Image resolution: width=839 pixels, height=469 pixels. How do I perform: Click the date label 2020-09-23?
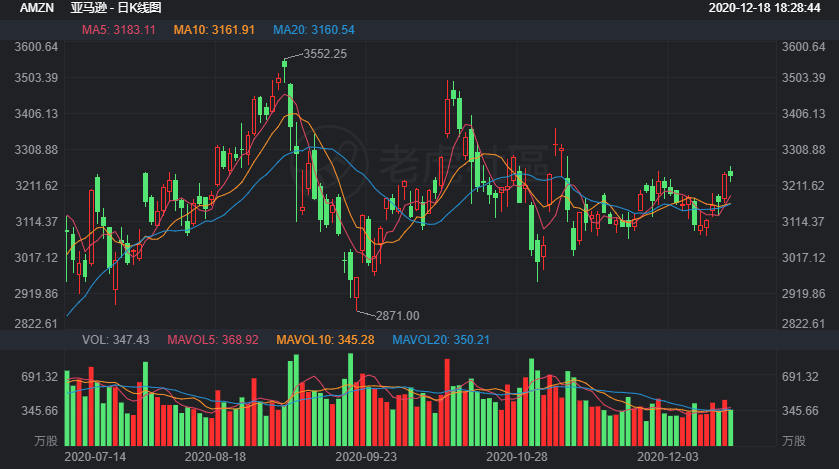(367, 457)
